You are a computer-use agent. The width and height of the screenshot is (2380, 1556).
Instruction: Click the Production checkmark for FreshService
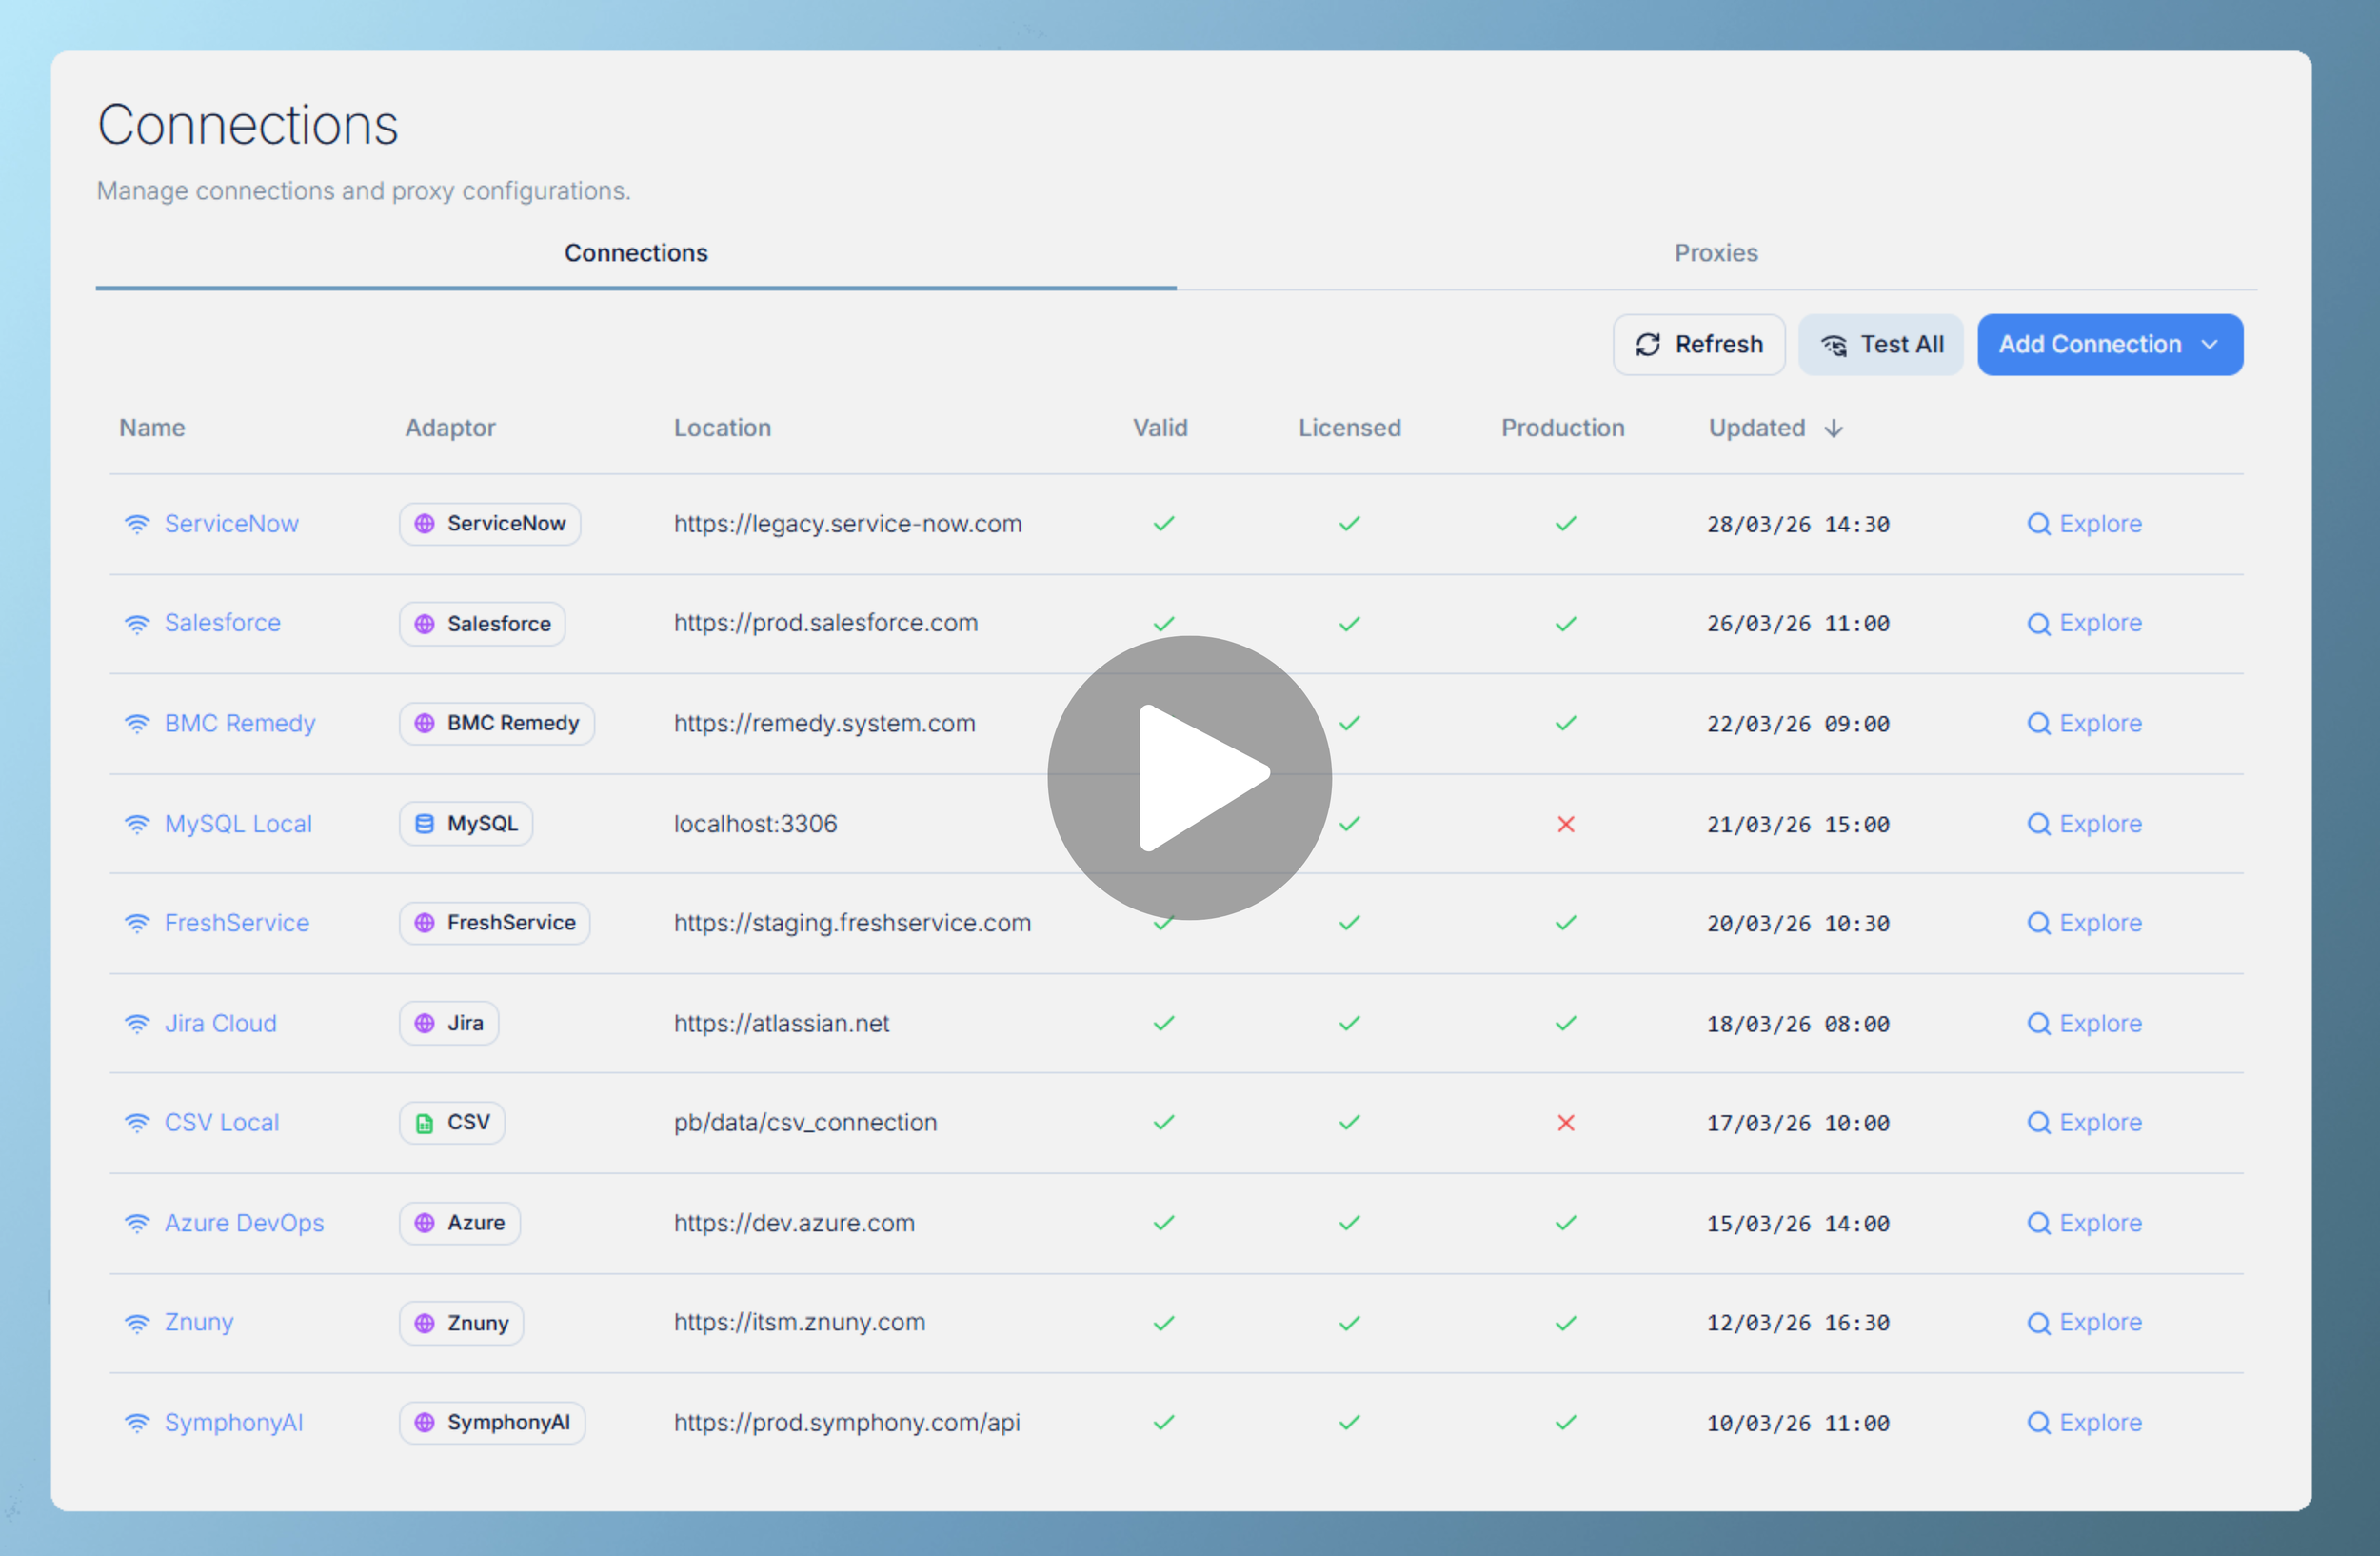pyautogui.click(x=1566, y=923)
